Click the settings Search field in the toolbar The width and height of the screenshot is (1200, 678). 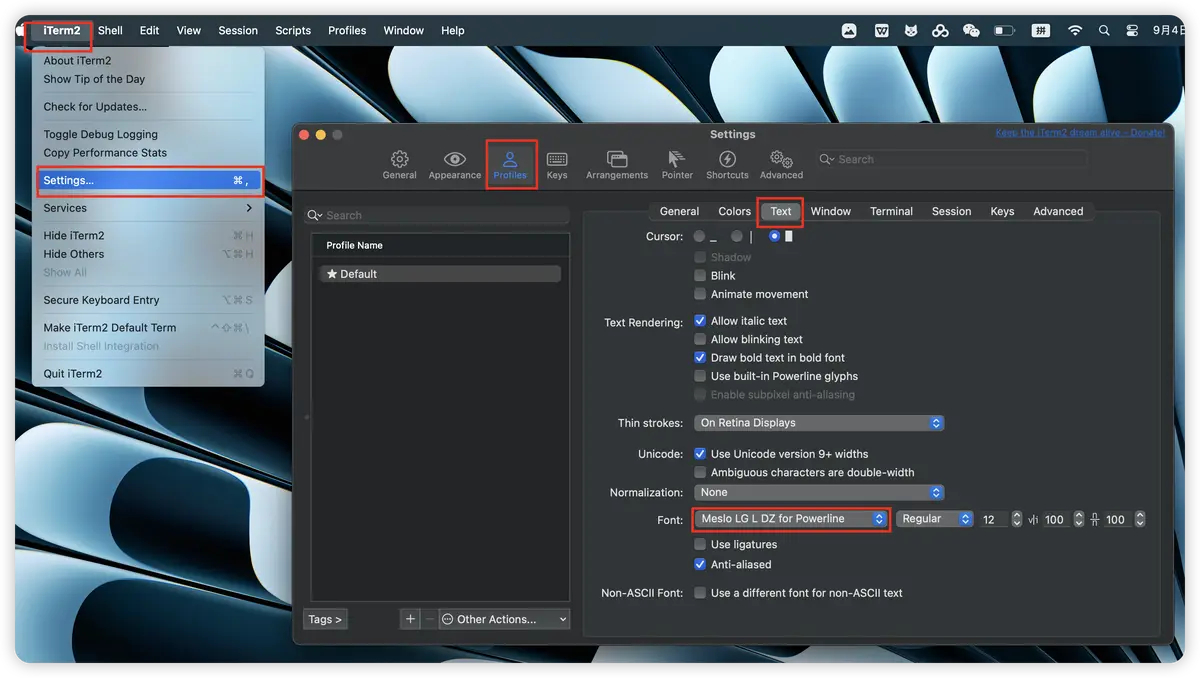tap(952, 159)
